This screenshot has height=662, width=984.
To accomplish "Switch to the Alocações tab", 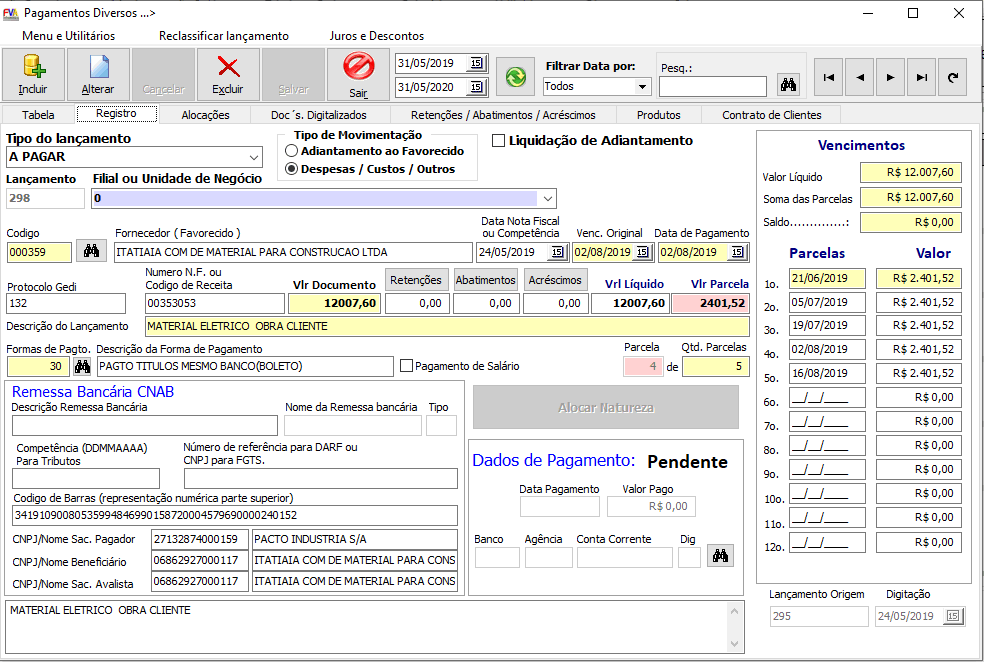I will tap(205, 115).
